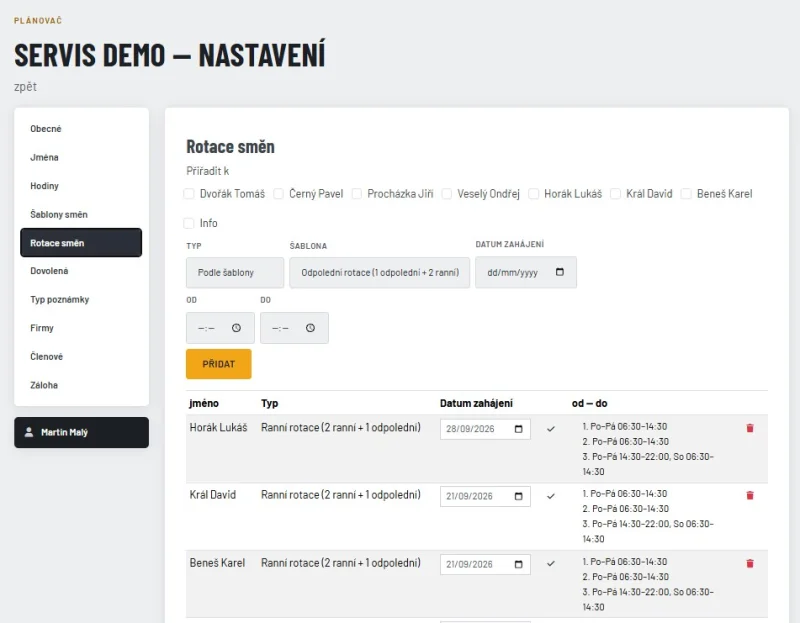The height and width of the screenshot is (623, 800).
Task: Open the Typ dropdown showing Podle šablony
Action: [x=235, y=272]
